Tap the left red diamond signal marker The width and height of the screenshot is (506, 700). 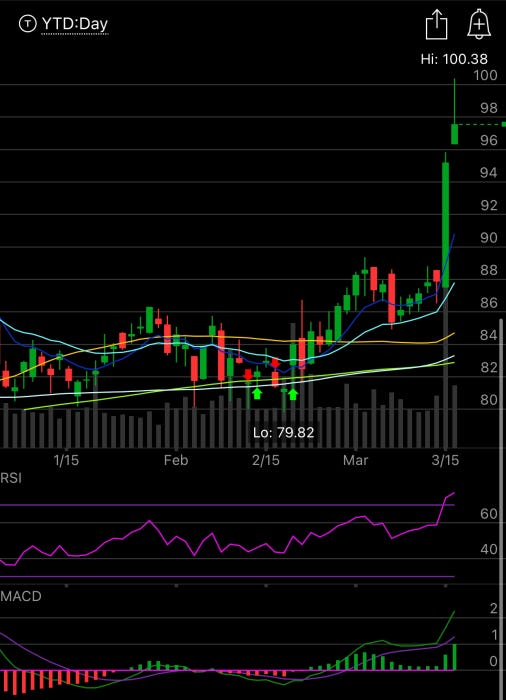(248, 375)
